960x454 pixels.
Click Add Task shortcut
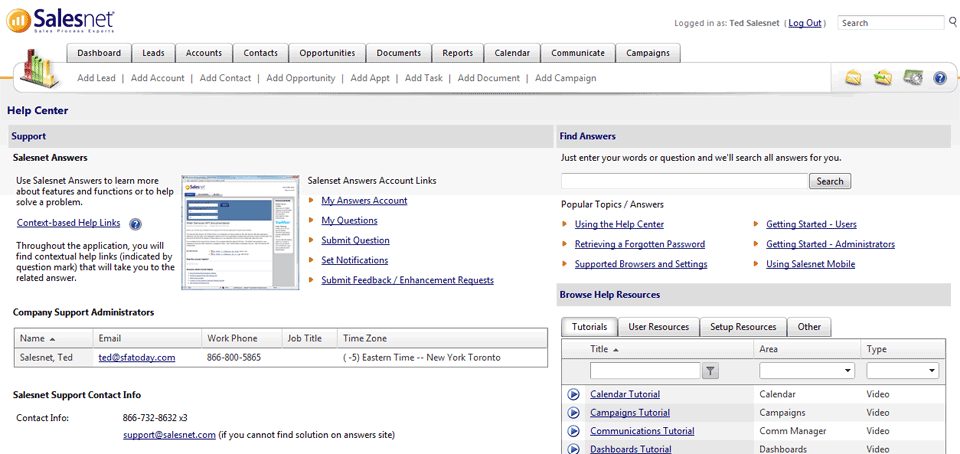pos(424,78)
